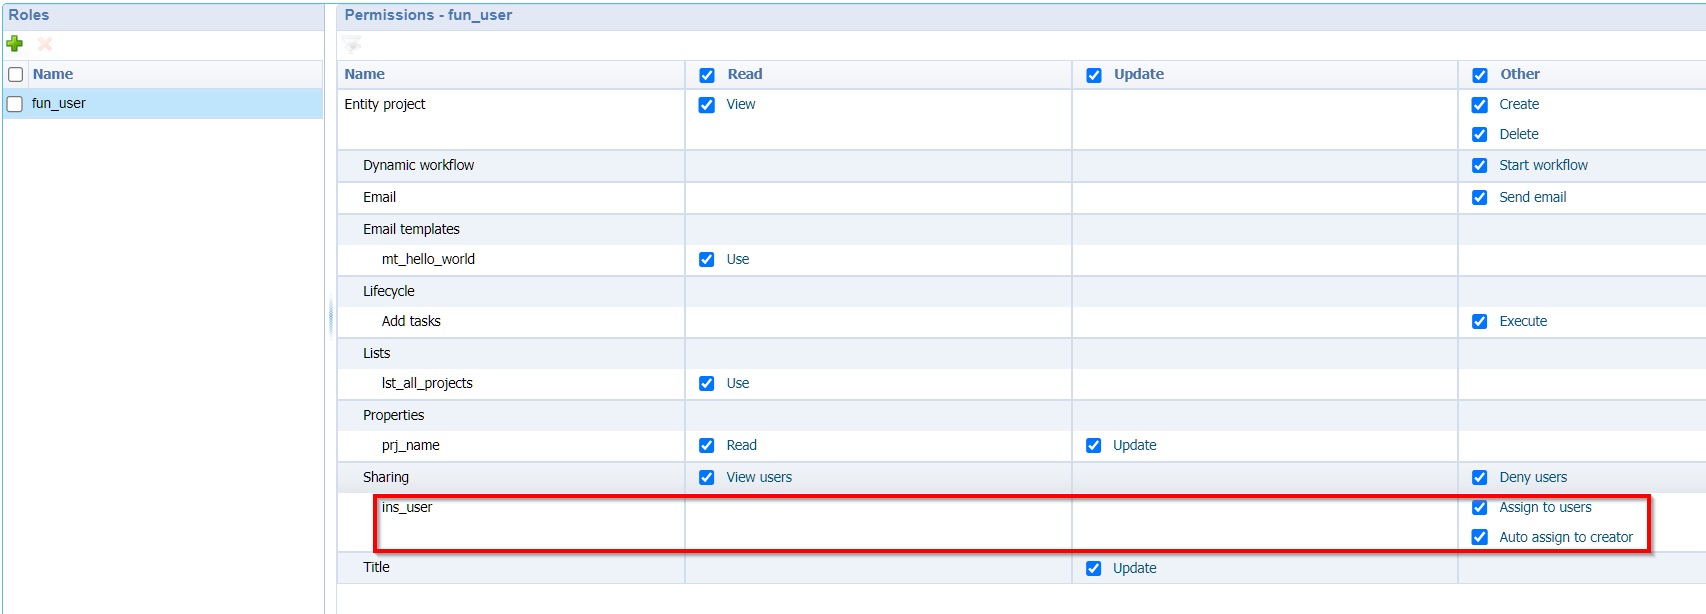Toggle the select-all checkbox in Roles header
1706x614 pixels.
point(16,75)
